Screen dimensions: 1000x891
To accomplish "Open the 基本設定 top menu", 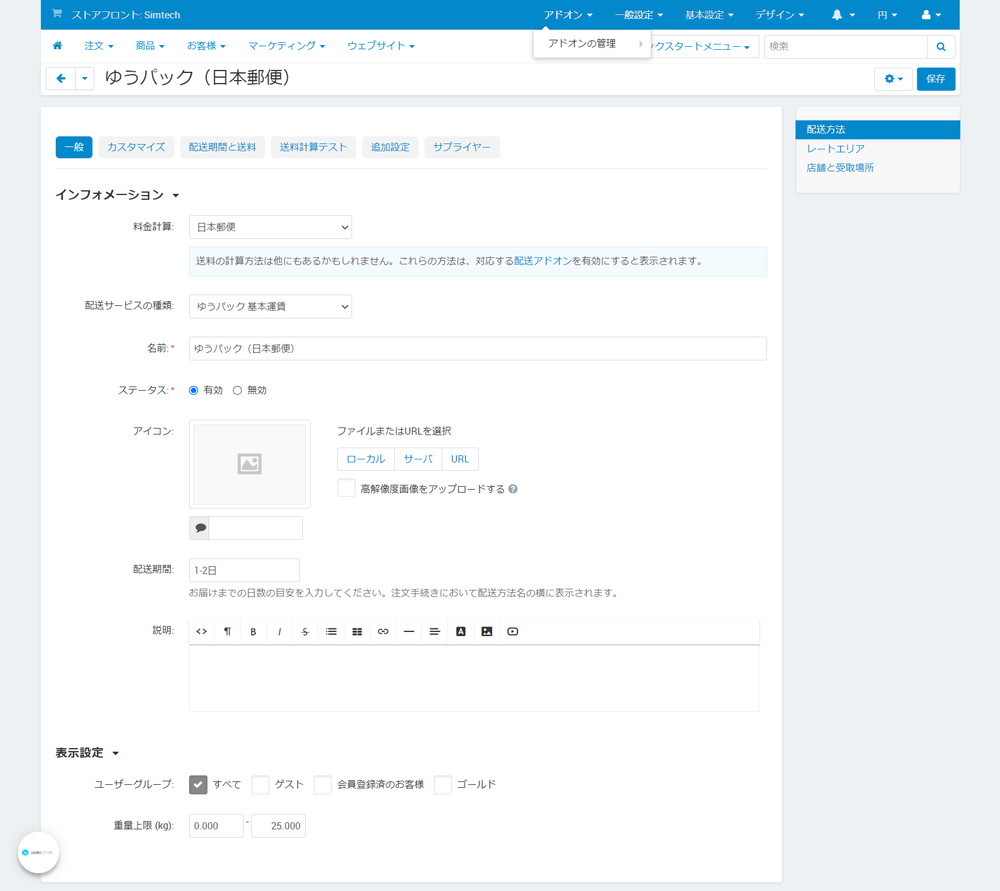I will [x=709, y=15].
